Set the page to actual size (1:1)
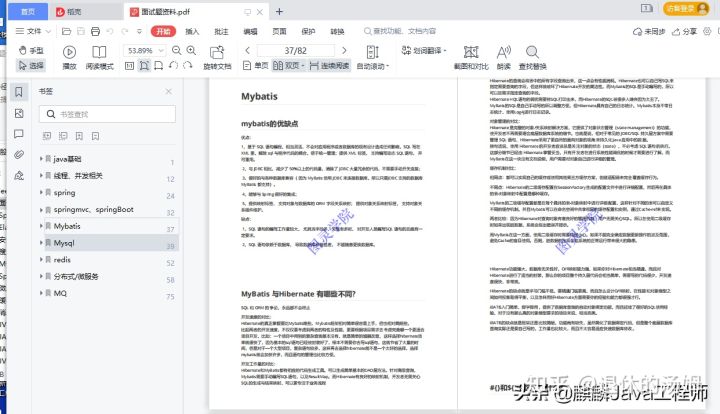The image size is (720, 414). [x=129, y=66]
